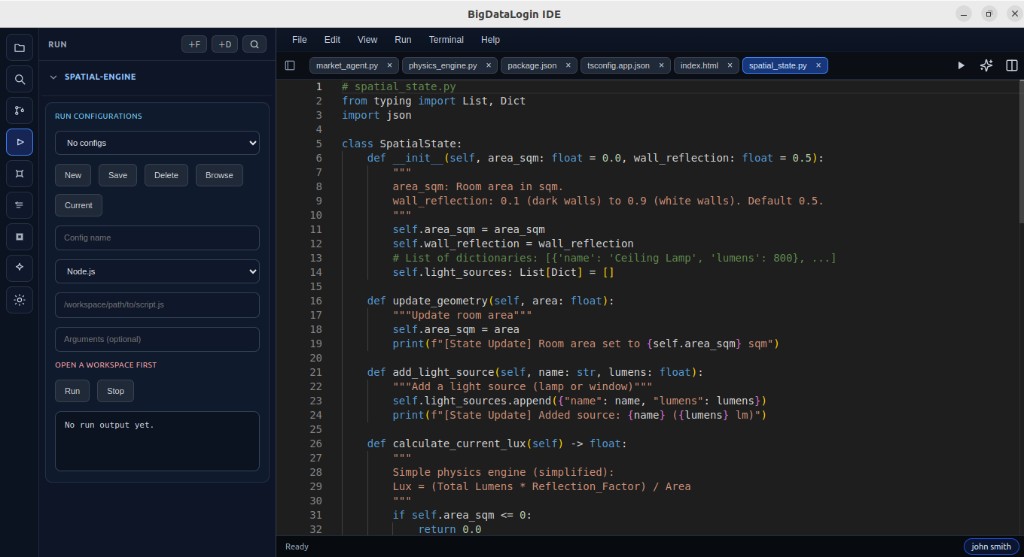Open the Help menu
This screenshot has width=1024, height=557.
tap(490, 40)
